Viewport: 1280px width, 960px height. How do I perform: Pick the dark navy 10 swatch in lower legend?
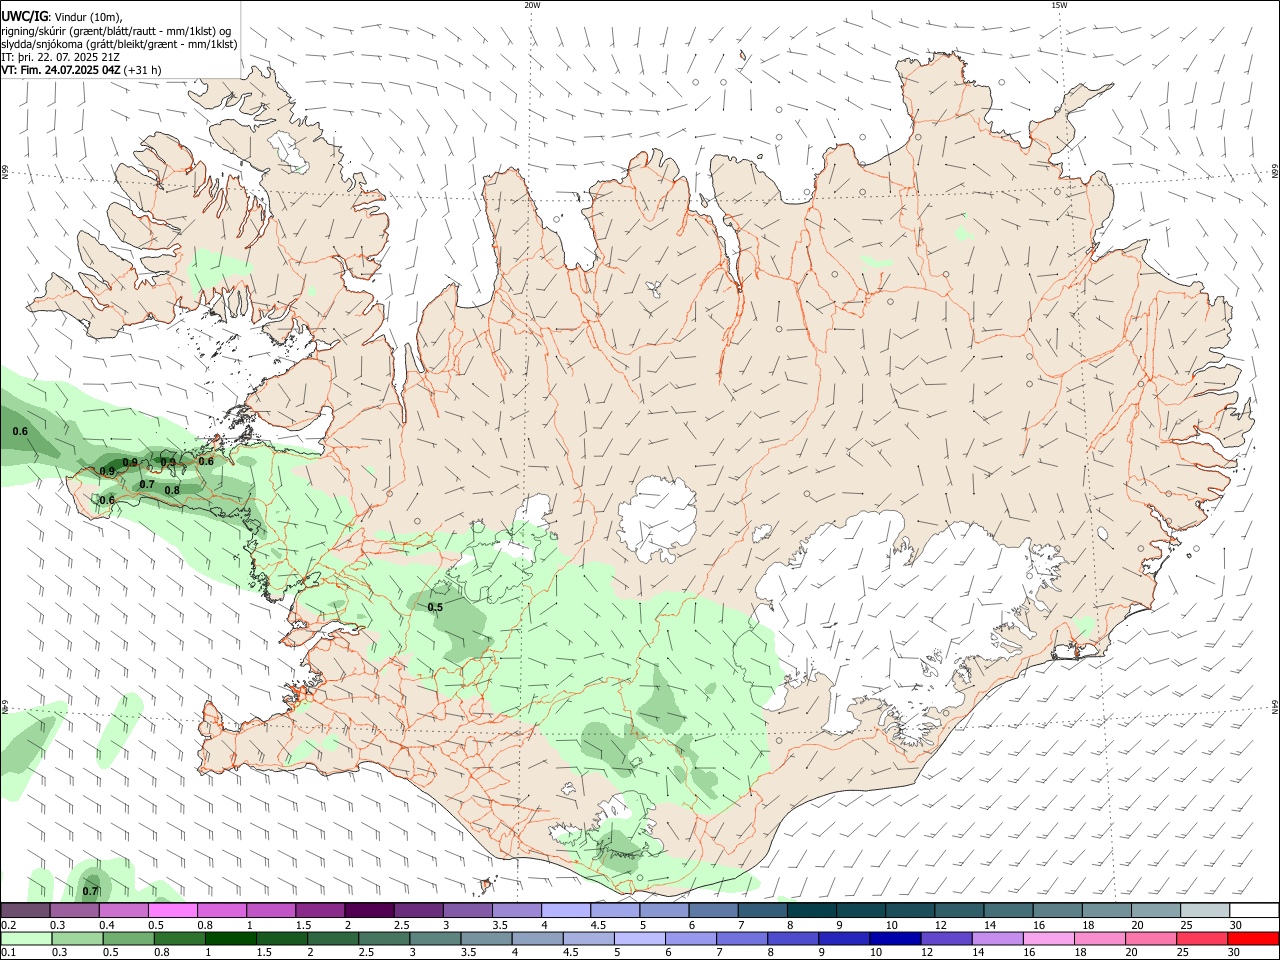tap(895, 938)
